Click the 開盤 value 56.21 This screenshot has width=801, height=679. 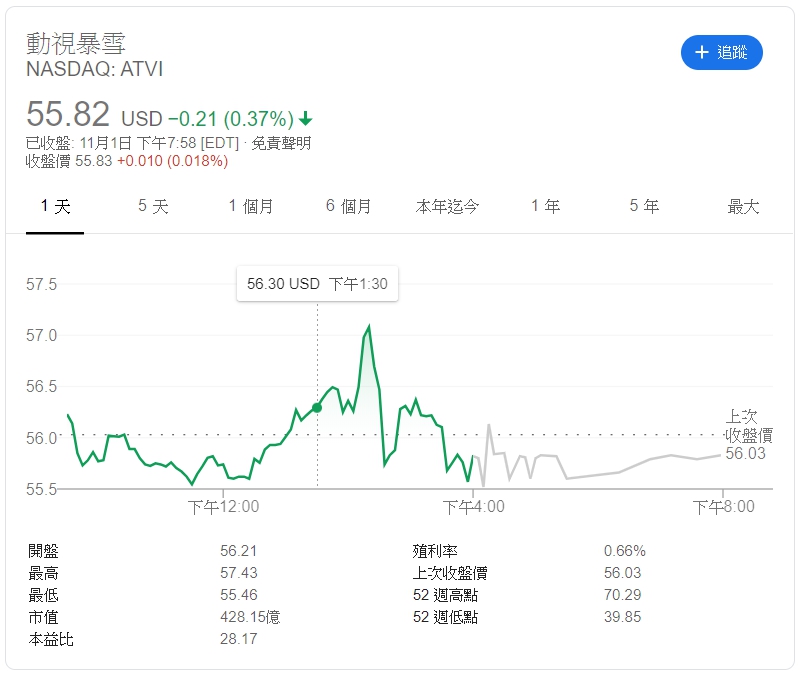pos(239,551)
